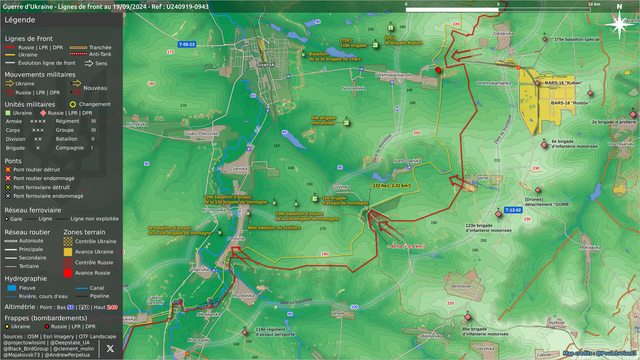The image size is (640, 360).
Task: Click the Pont ferroviaire endommagé legend icon
Action: (8, 196)
